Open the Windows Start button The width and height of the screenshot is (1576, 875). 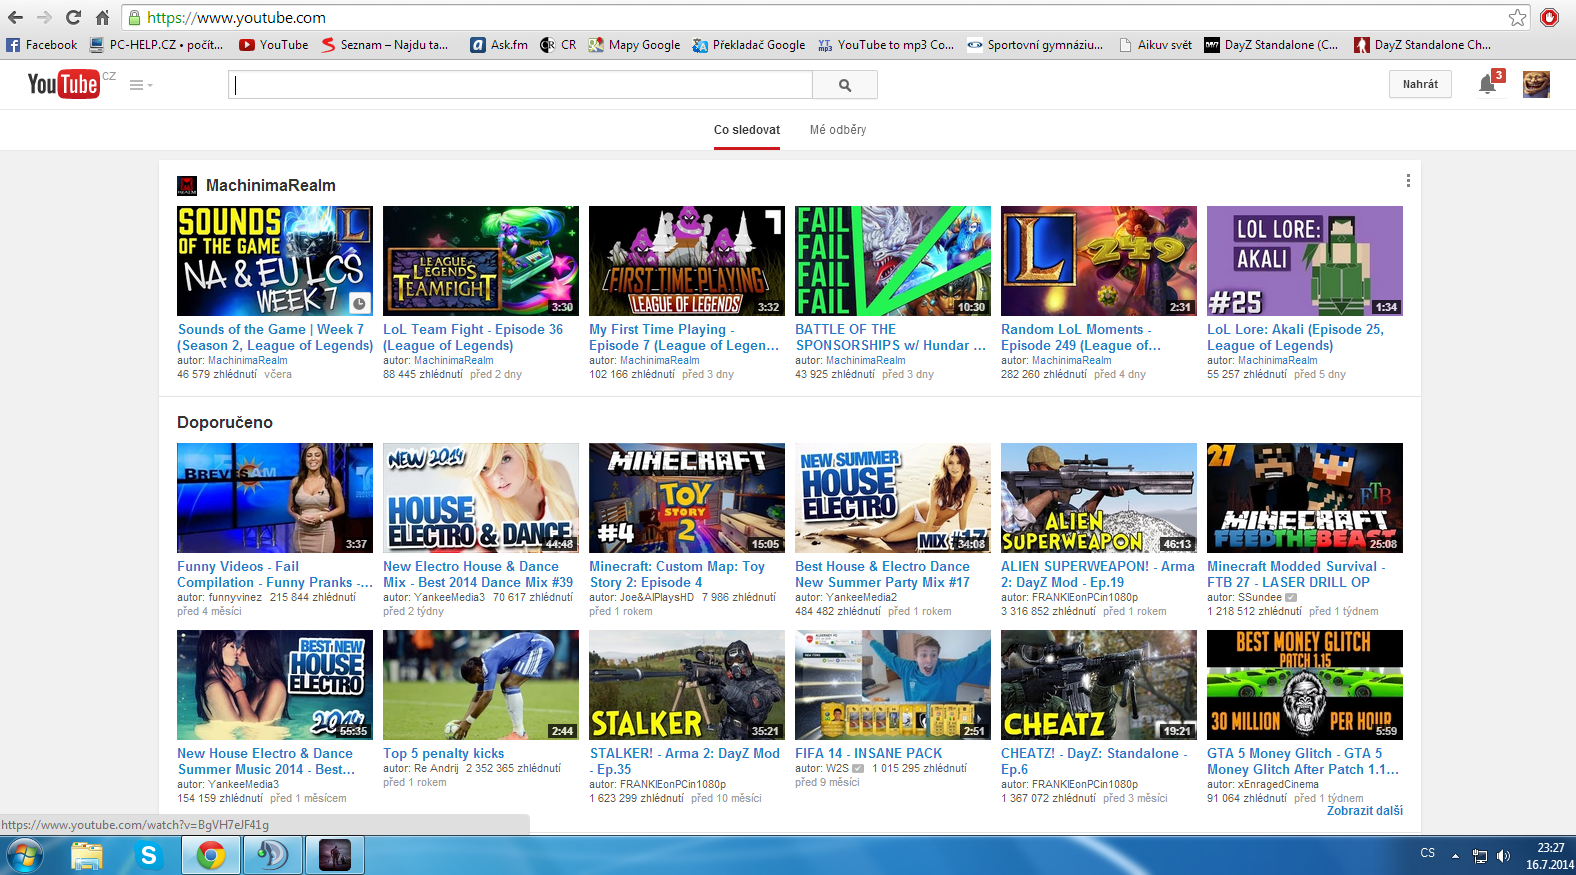24,856
